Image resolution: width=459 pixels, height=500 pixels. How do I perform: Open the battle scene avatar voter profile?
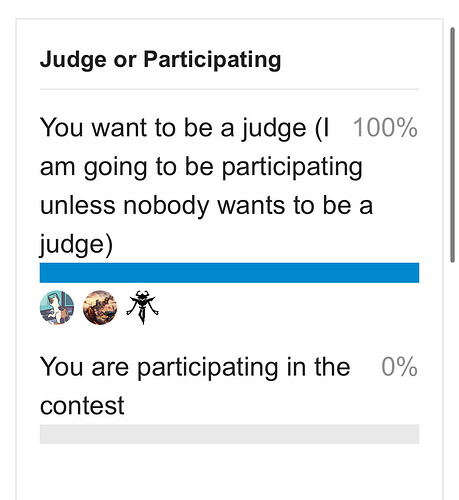100,307
